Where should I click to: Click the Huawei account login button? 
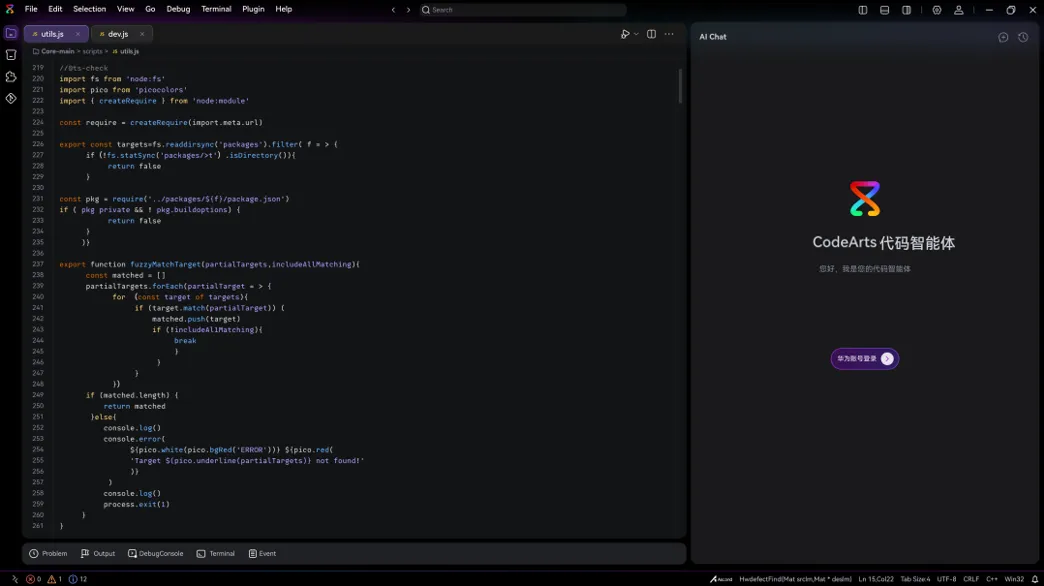coord(864,359)
